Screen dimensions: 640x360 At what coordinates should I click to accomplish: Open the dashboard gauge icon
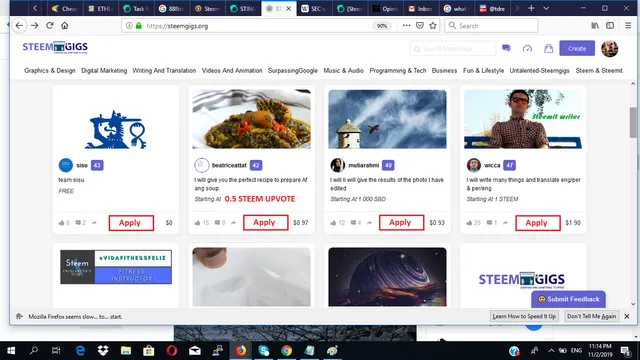527,49
